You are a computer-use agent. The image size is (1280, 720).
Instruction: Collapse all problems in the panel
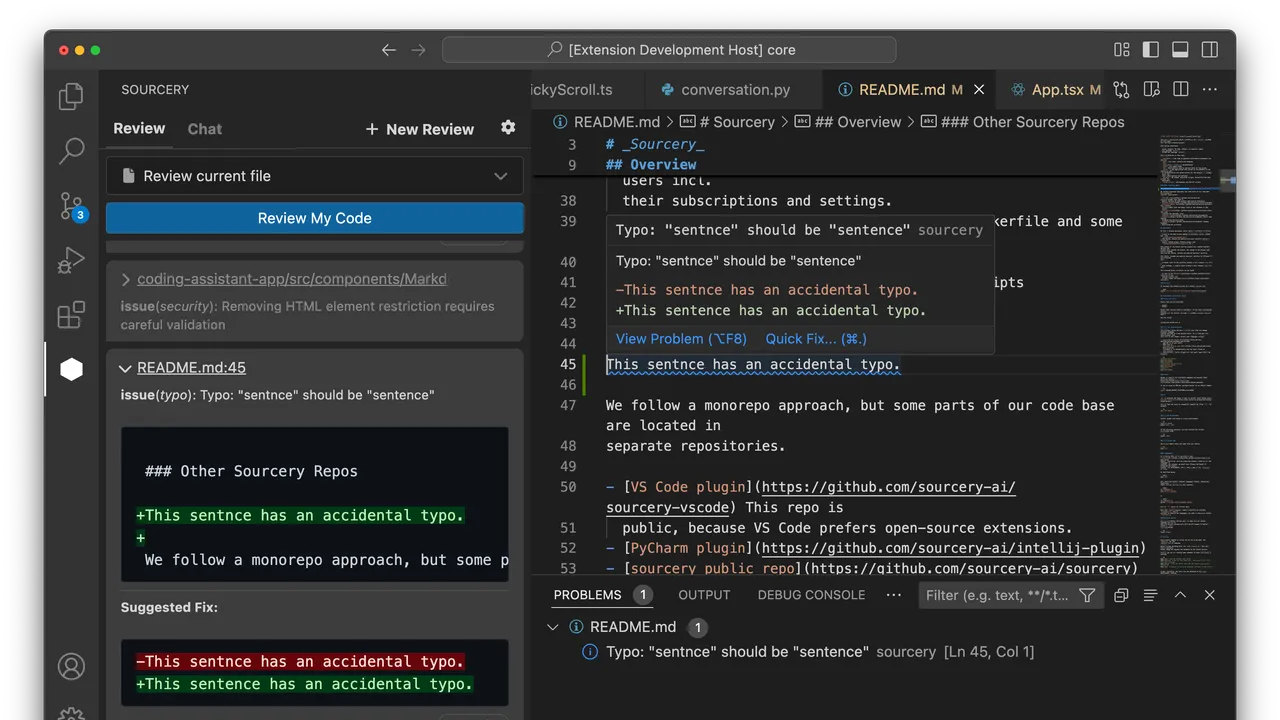[1121, 595]
